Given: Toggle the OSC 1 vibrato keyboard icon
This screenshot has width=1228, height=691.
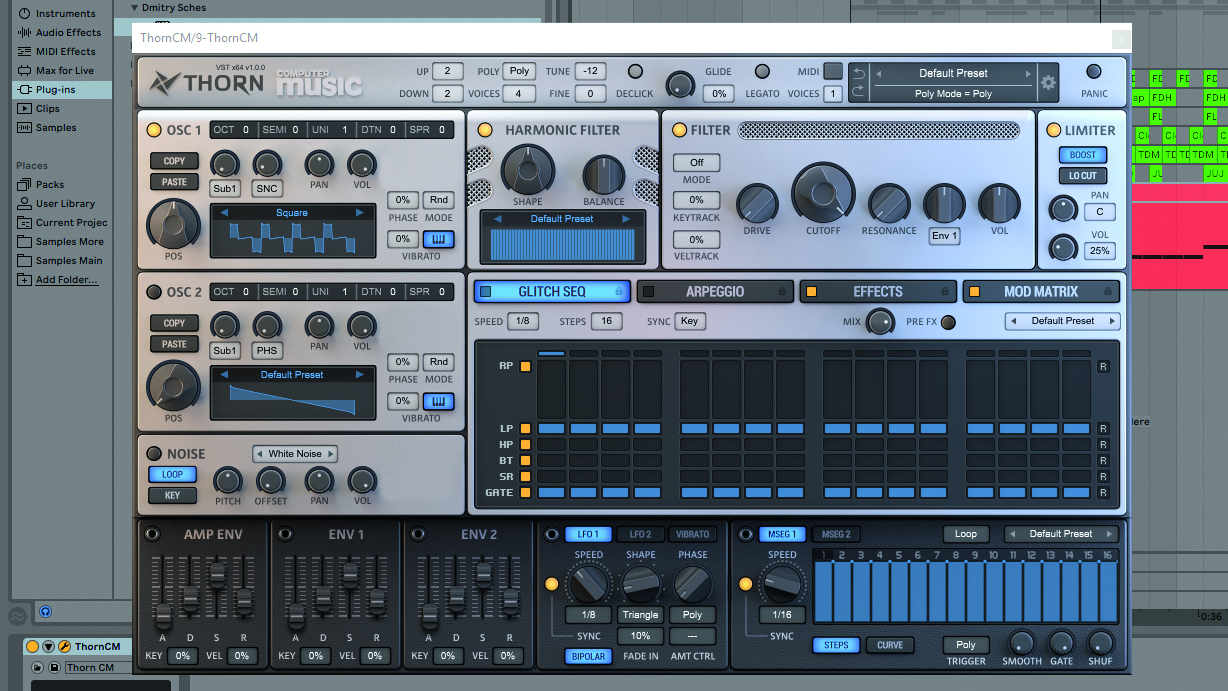Looking at the screenshot, I should click(x=438, y=239).
